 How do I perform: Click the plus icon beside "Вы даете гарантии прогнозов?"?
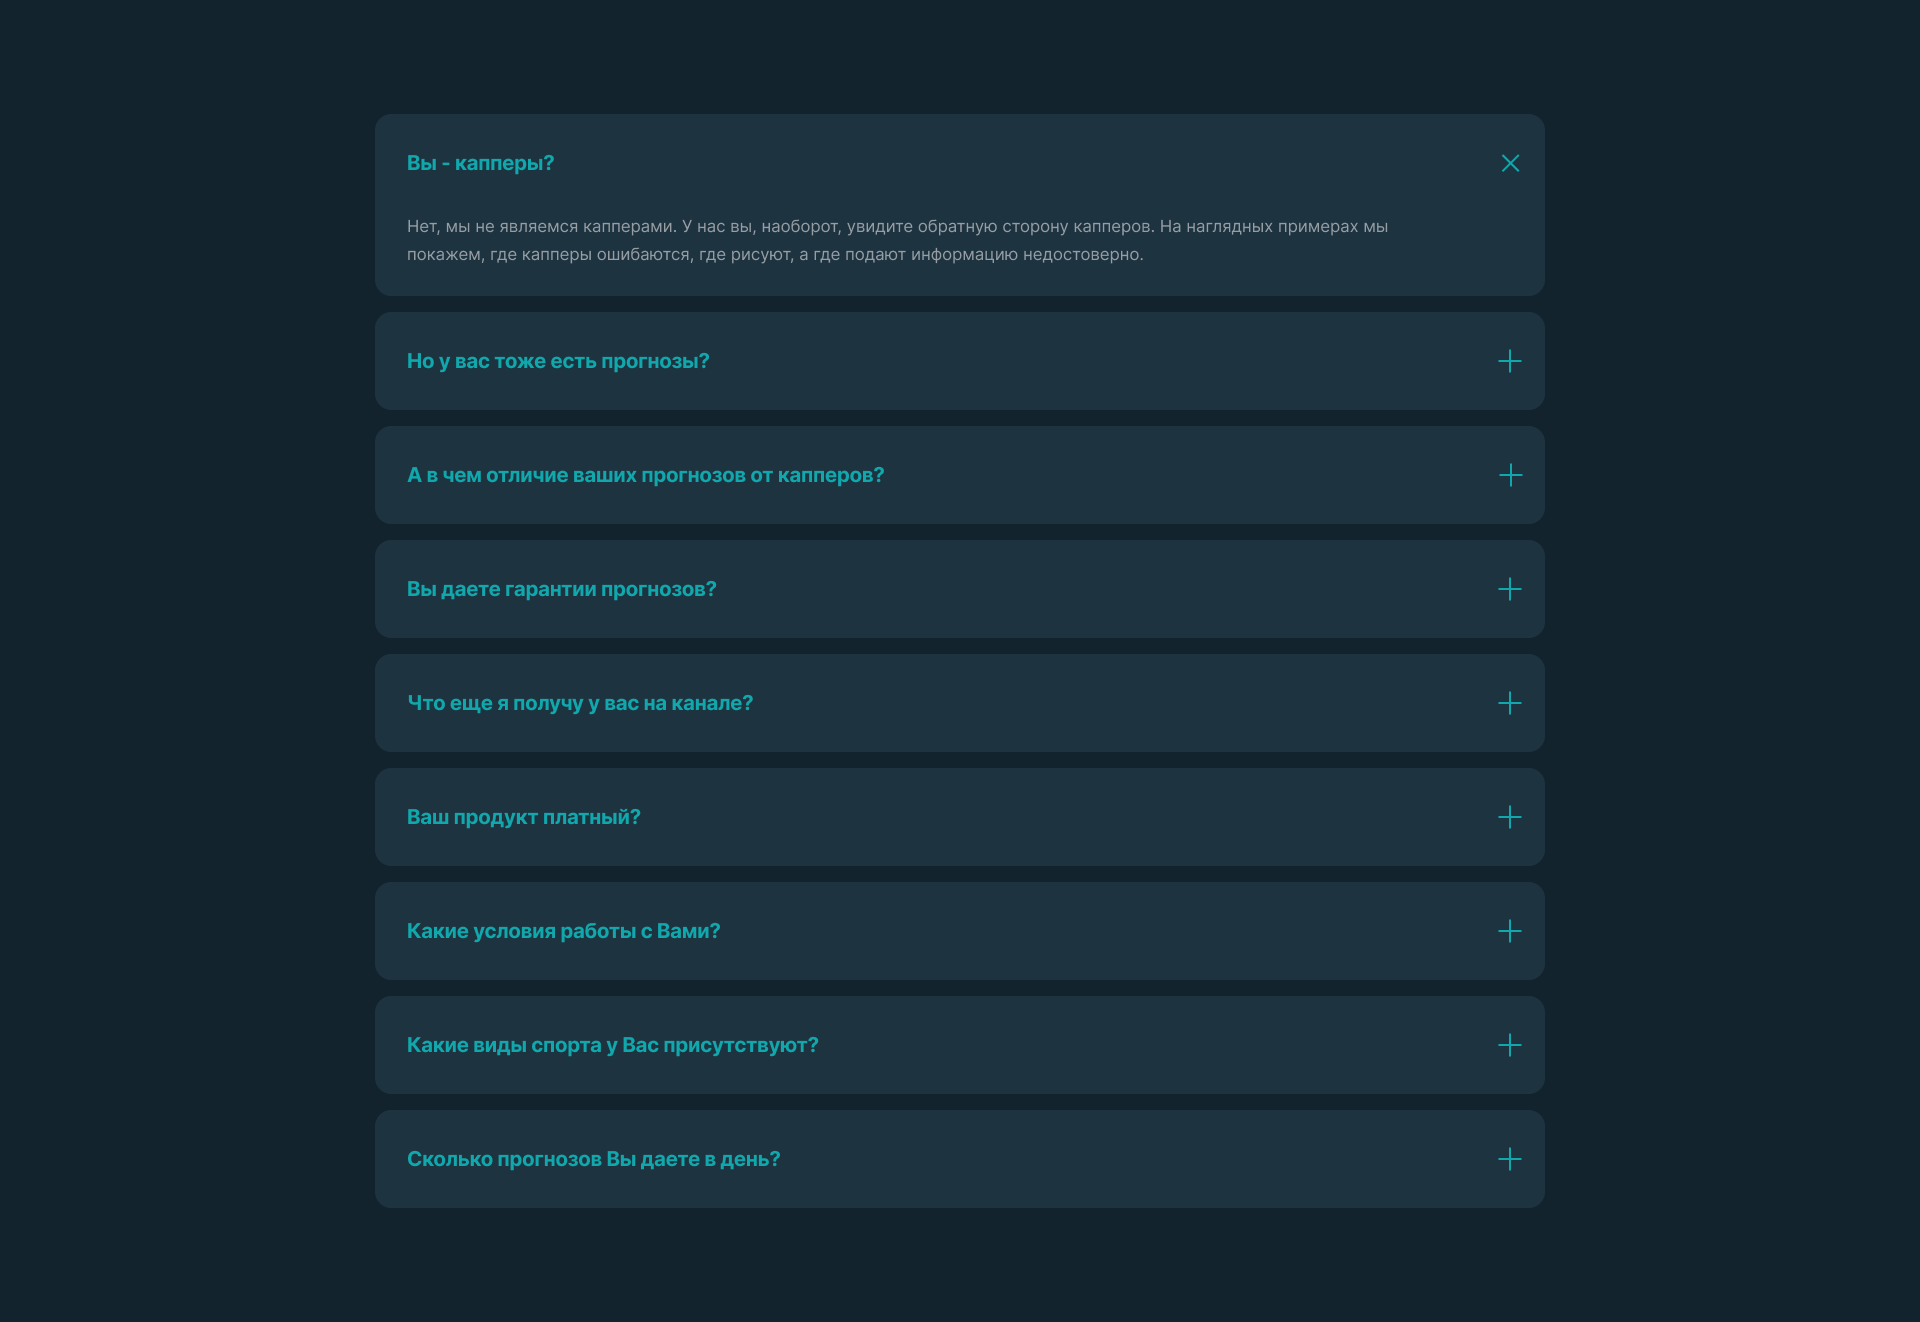coord(1510,589)
